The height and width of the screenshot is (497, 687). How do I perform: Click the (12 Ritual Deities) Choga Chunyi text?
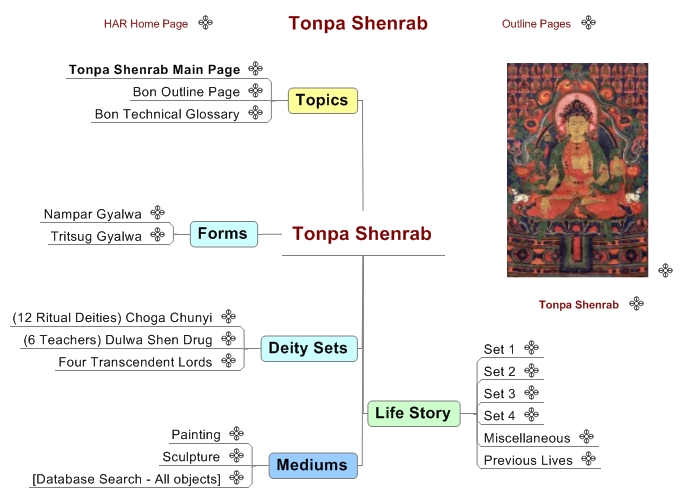[112, 317]
